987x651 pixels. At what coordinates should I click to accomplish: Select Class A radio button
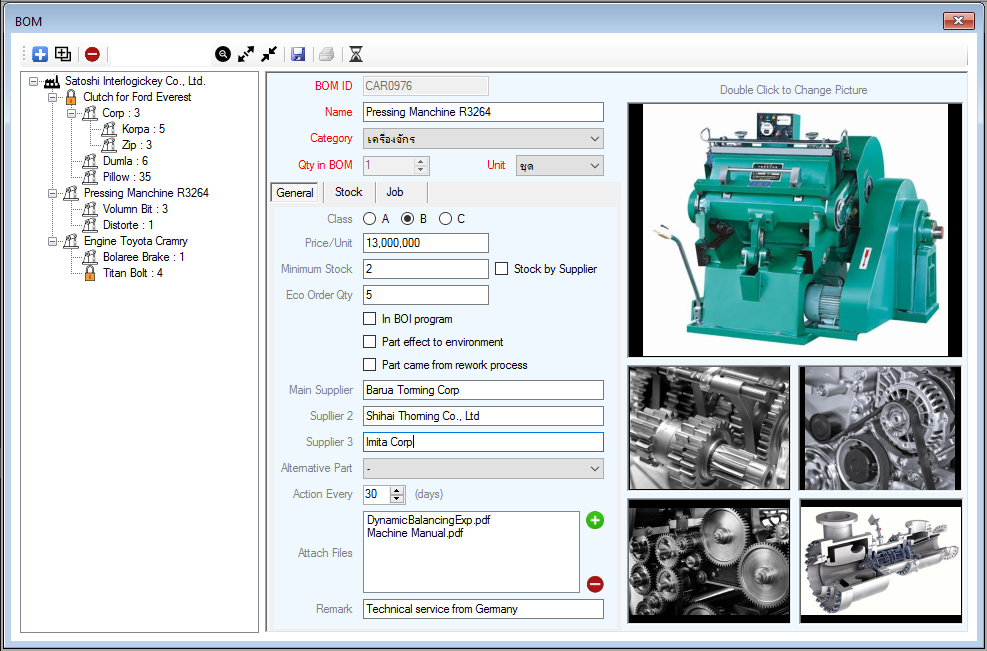click(x=370, y=218)
